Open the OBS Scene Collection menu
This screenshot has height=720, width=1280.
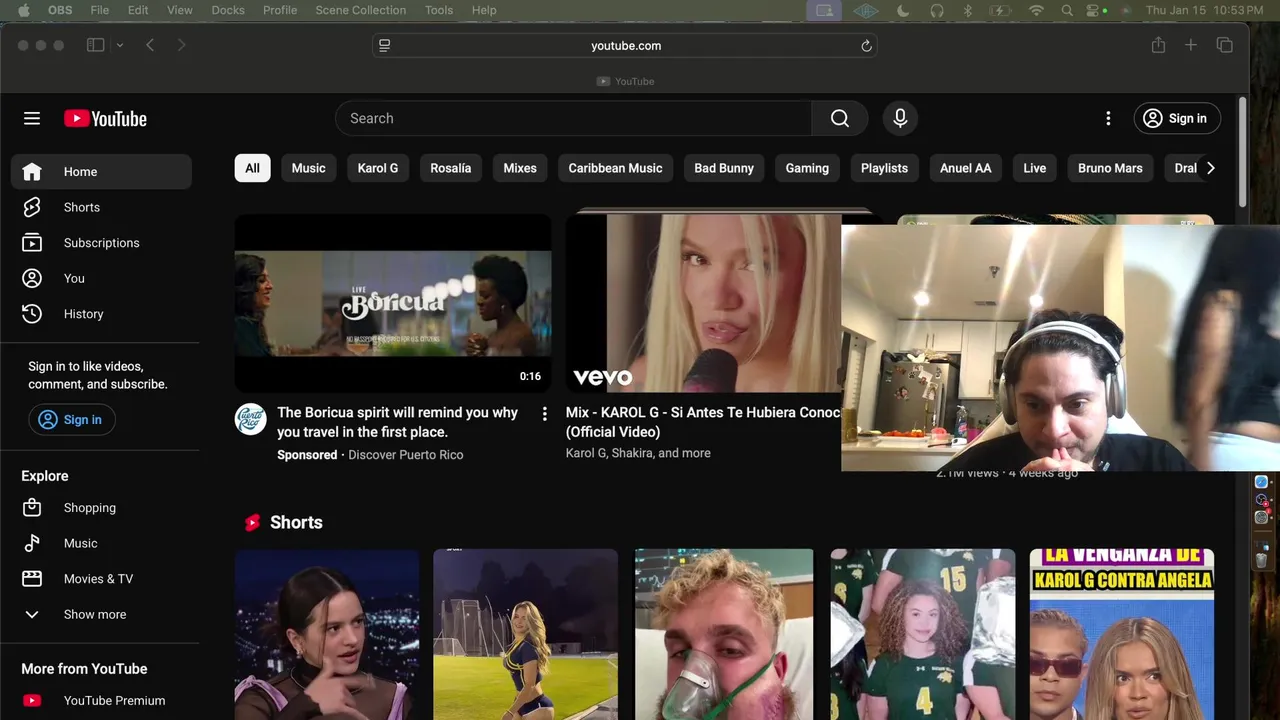pyautogui.click(x=361, y=10)
